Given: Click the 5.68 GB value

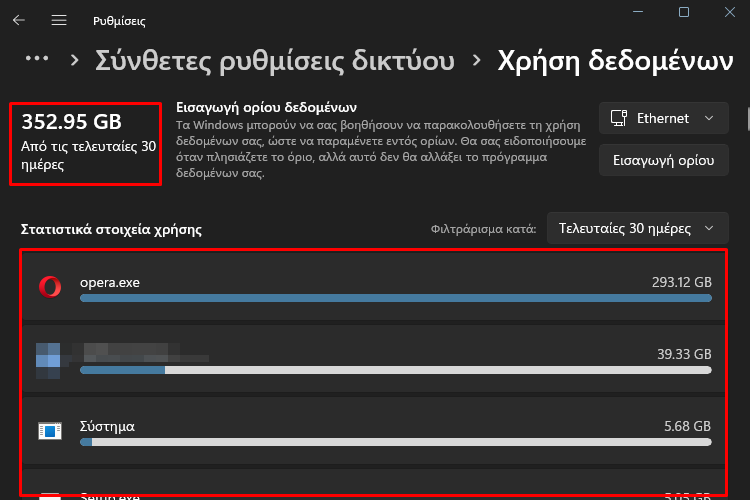Looking at the screenshot, I should (x=687, y=426).
